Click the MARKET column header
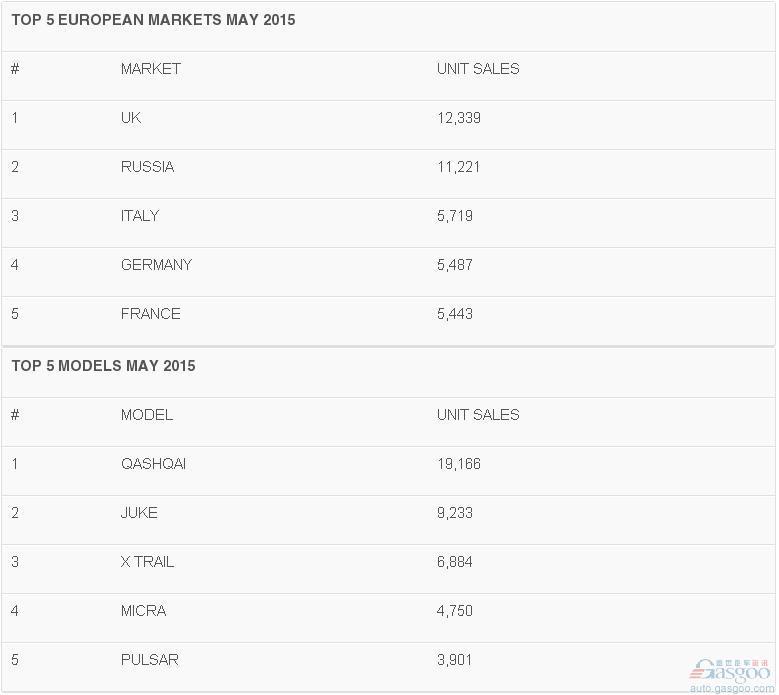 pos(151,69)
